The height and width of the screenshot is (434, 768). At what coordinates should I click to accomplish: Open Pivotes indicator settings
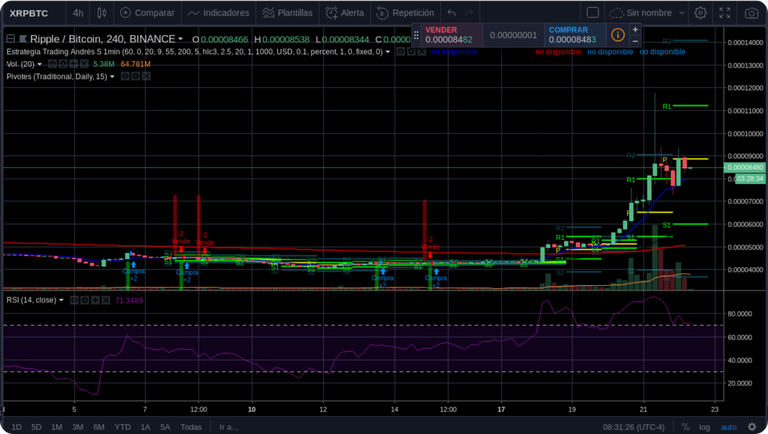136,76
